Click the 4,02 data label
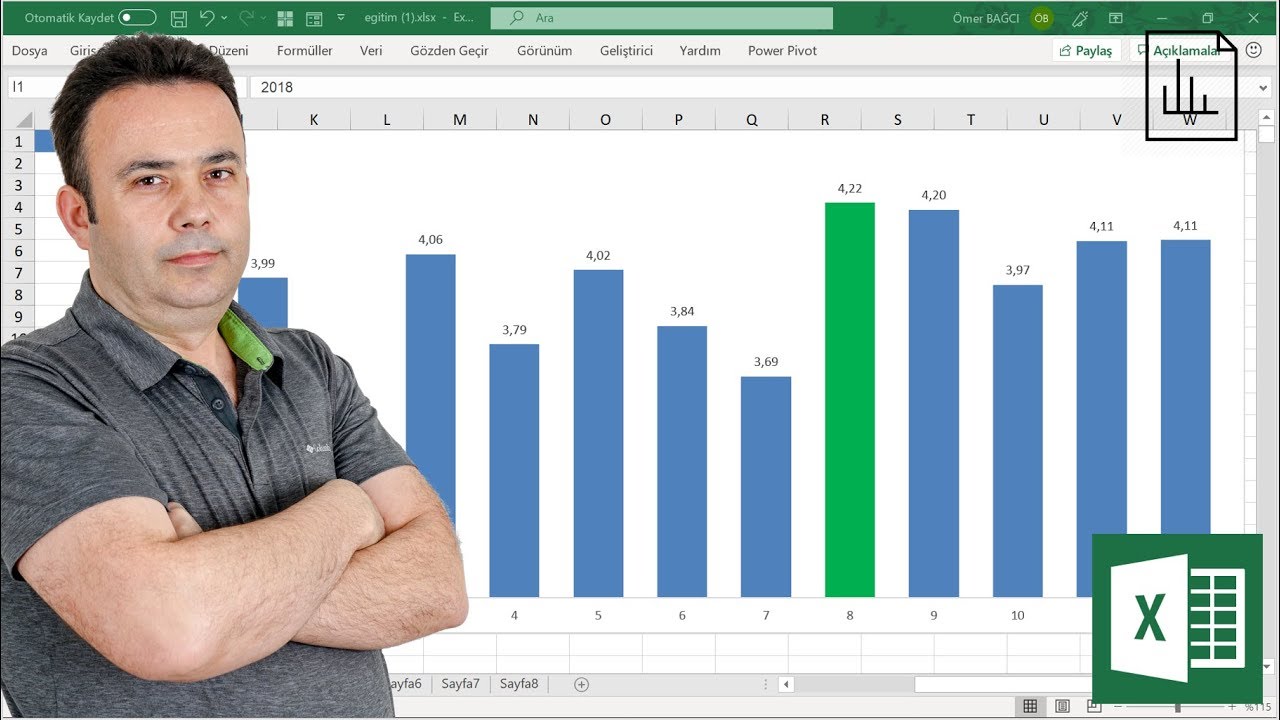Screen dimensions: 1280x720 pyautogui.click(x=598, y=255)
